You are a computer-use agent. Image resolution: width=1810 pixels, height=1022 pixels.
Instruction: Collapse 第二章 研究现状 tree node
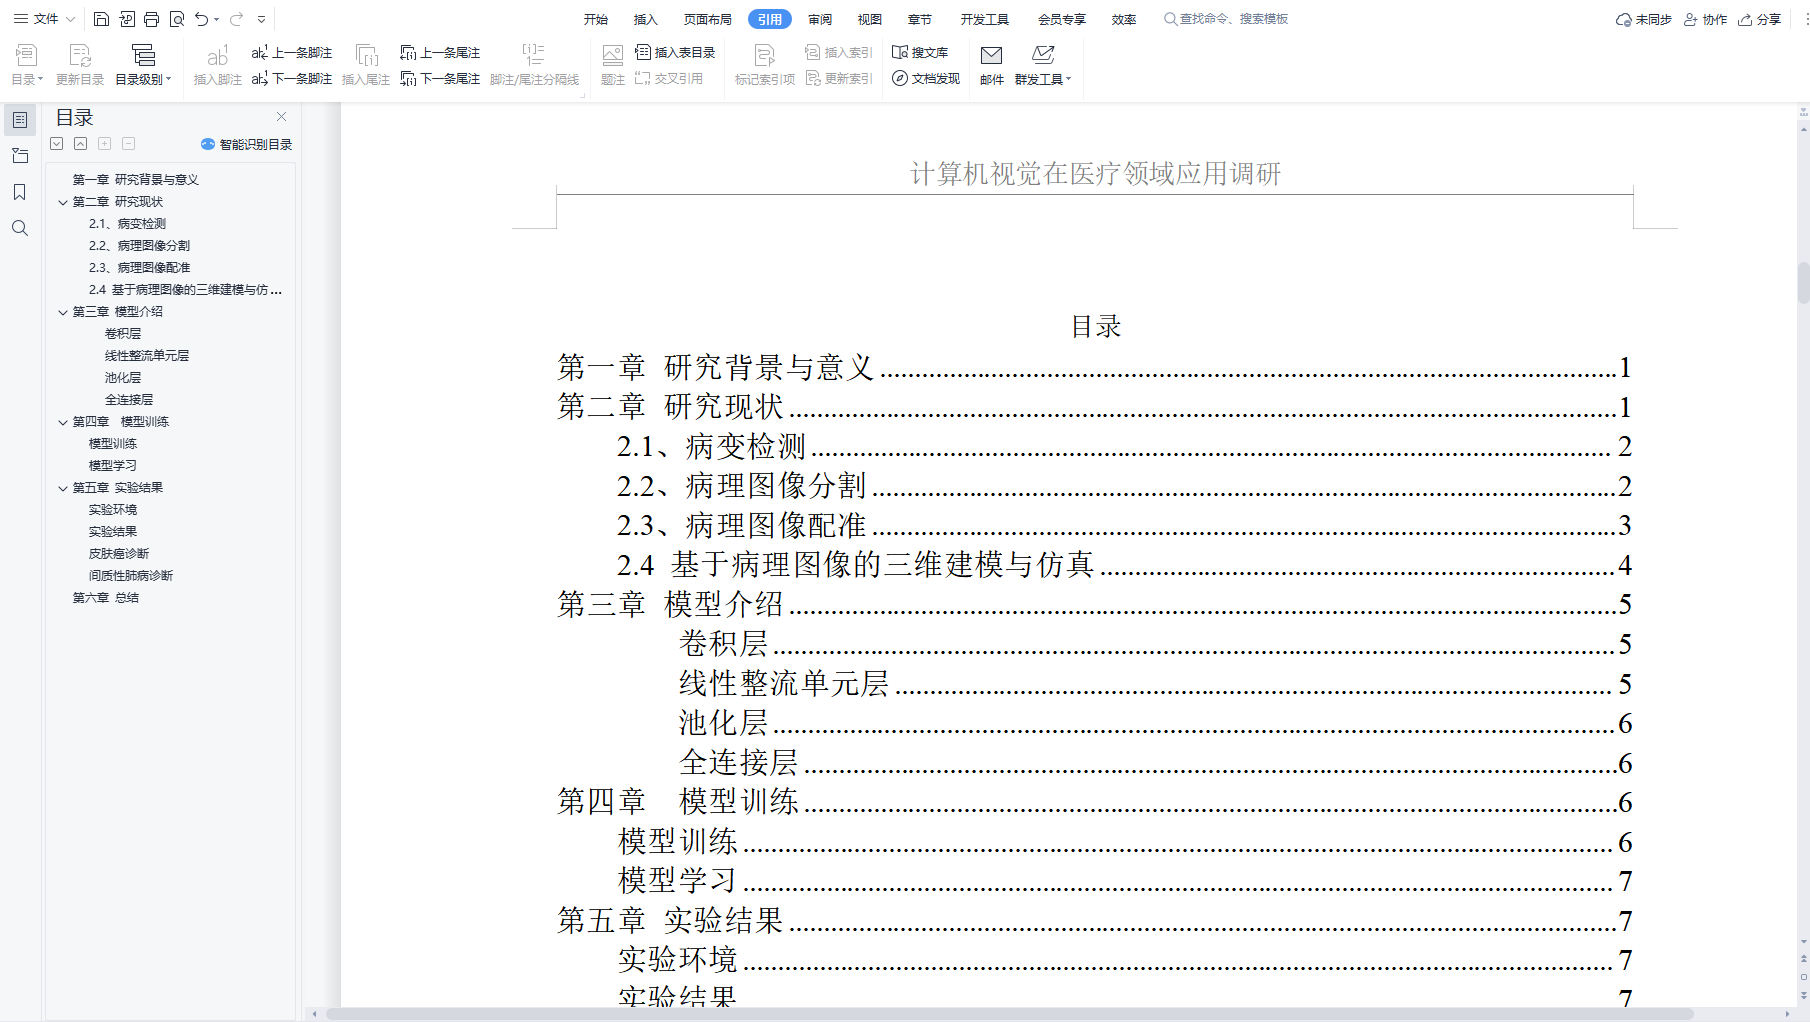pyautogui.click(x=63, y=202)
